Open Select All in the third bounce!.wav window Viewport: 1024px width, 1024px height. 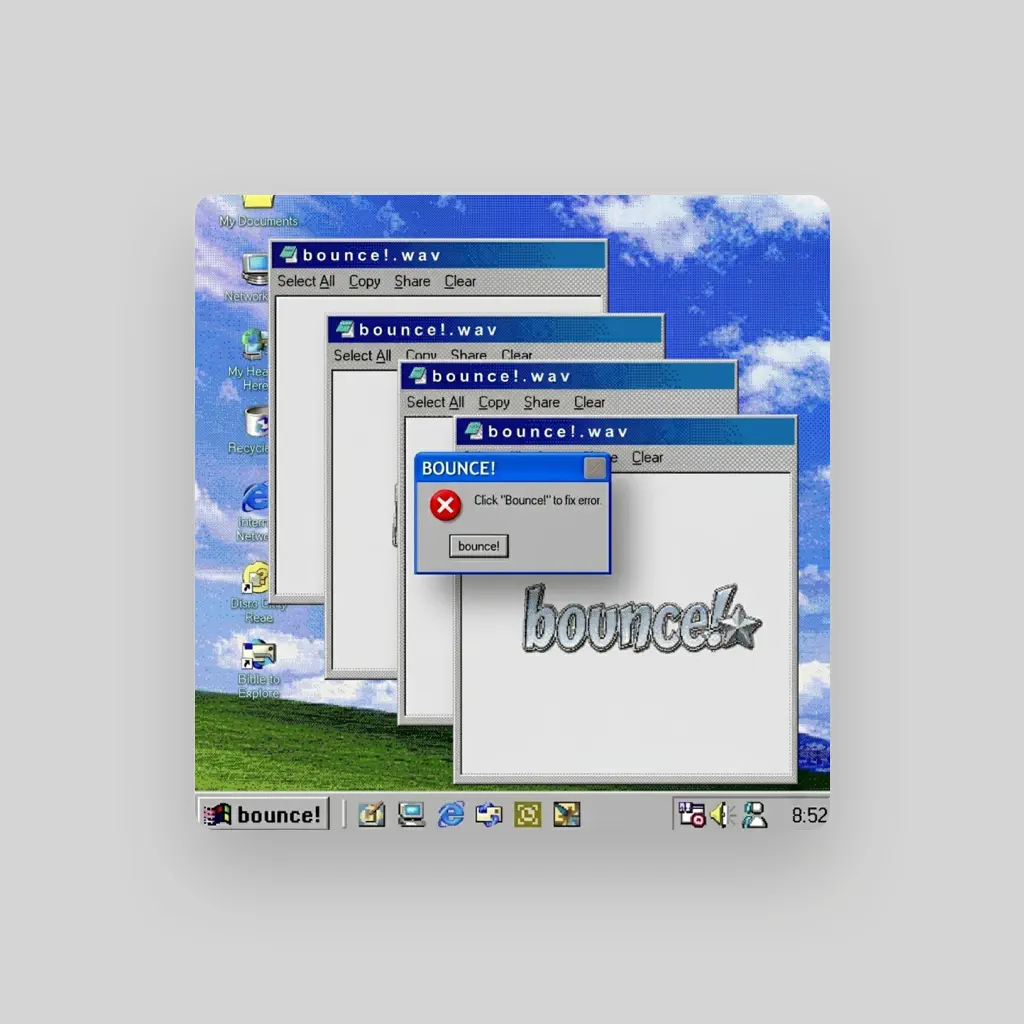point(436,402)
